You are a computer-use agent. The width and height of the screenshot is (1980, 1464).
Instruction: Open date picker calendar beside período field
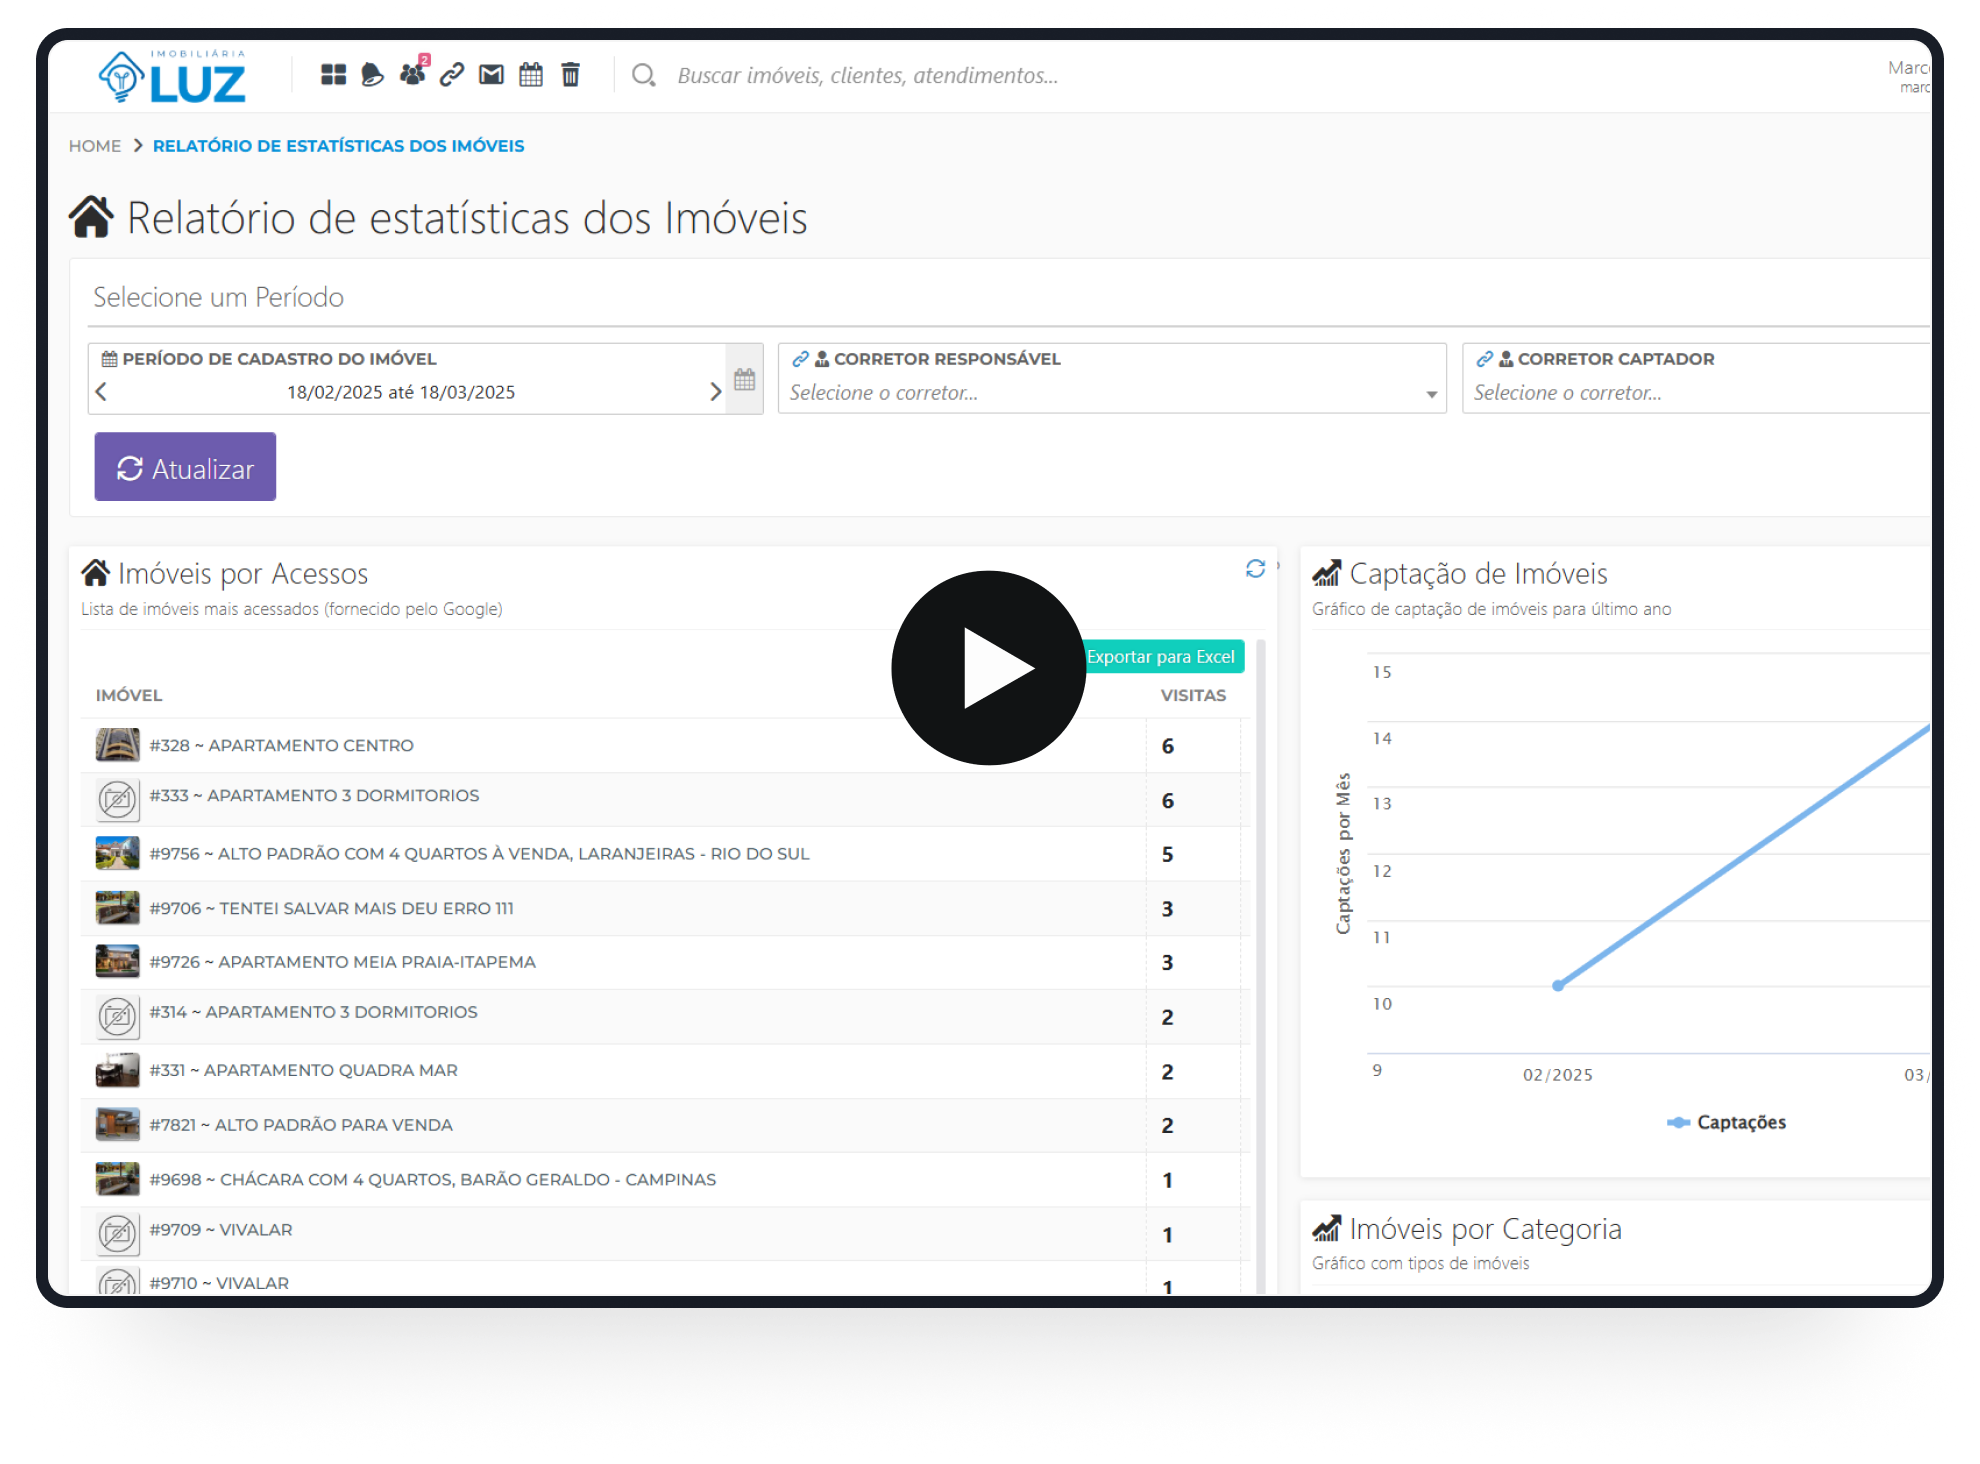(744, 379)
